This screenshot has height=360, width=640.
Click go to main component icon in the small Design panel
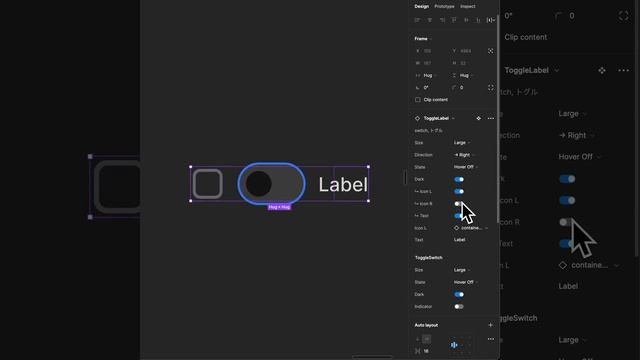point(478,118)
